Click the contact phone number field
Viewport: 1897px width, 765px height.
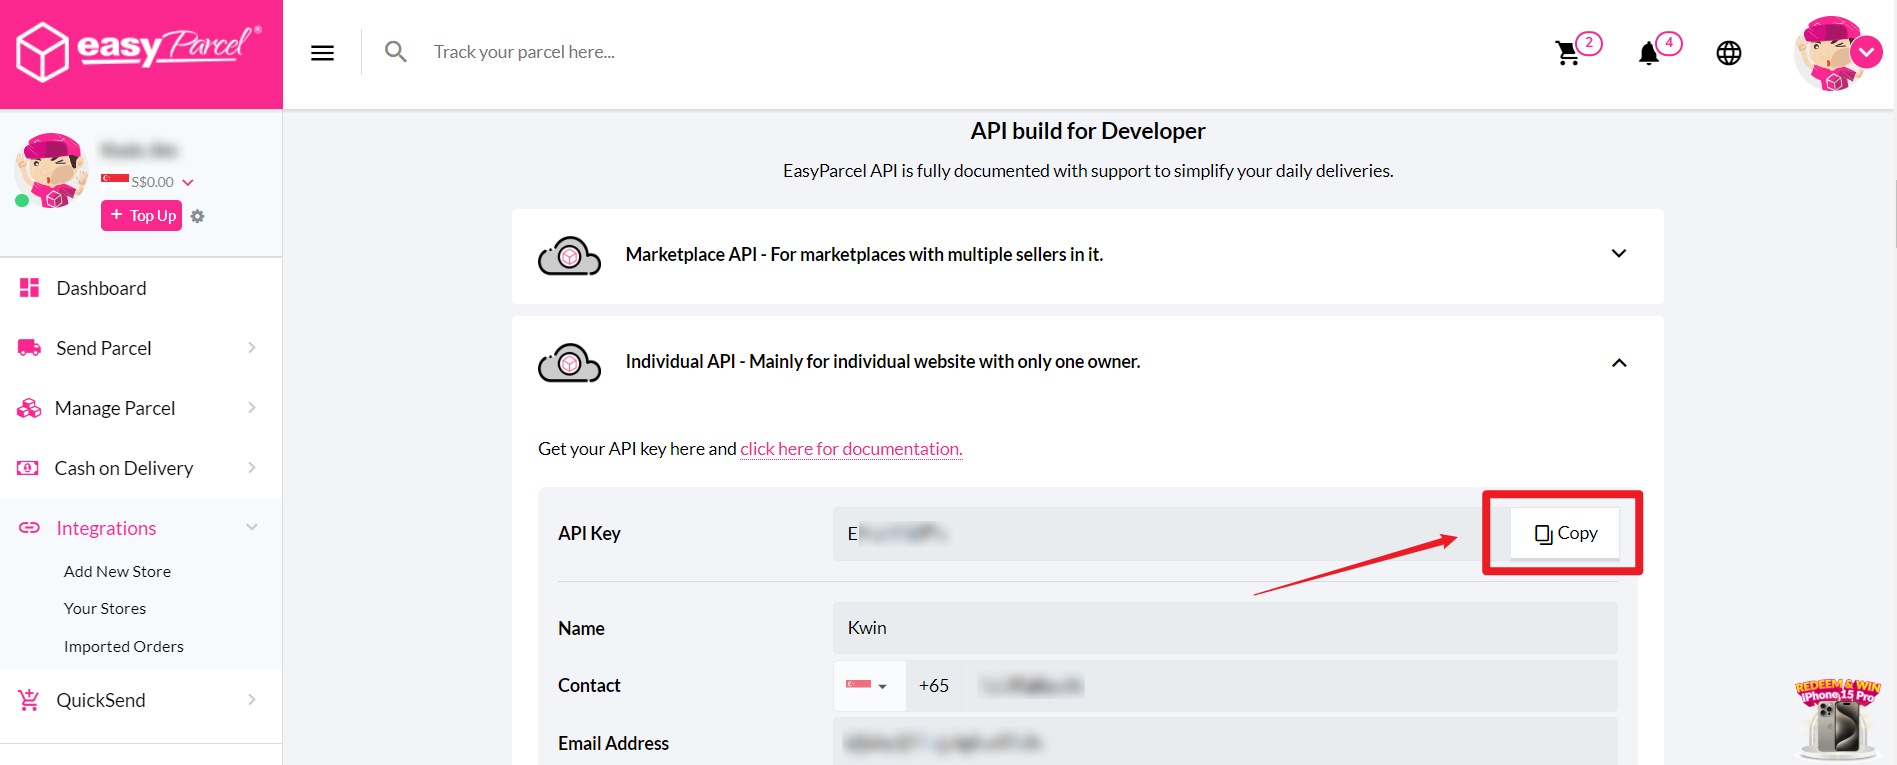[x=1289, y=686]
